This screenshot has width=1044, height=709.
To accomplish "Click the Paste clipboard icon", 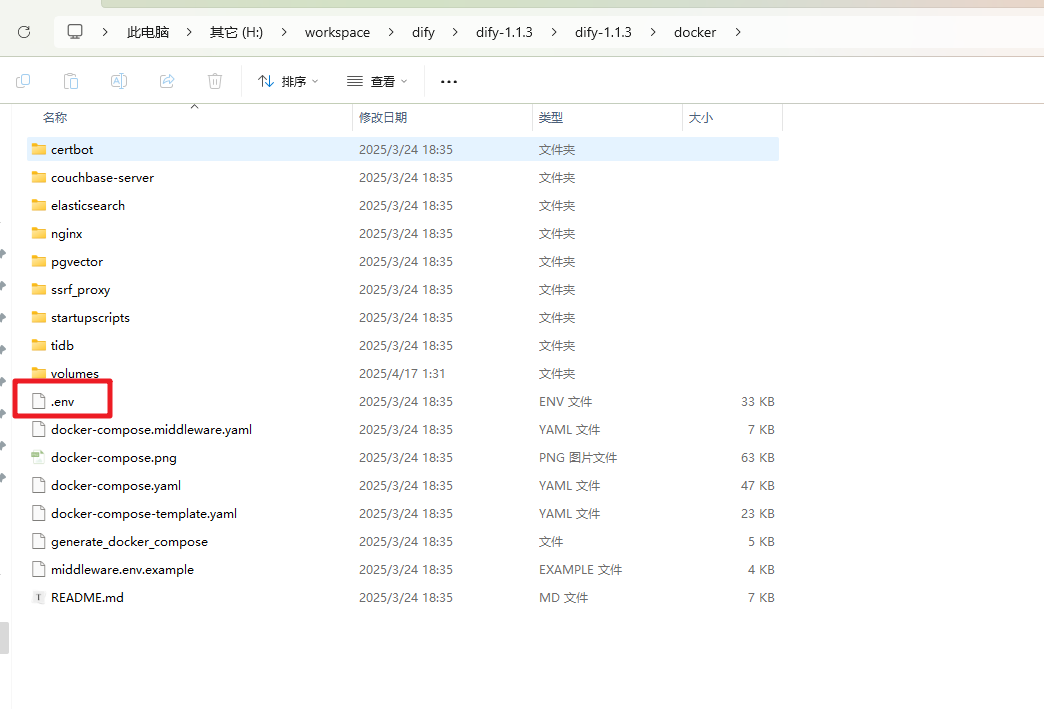I will (x=71, y=81).
